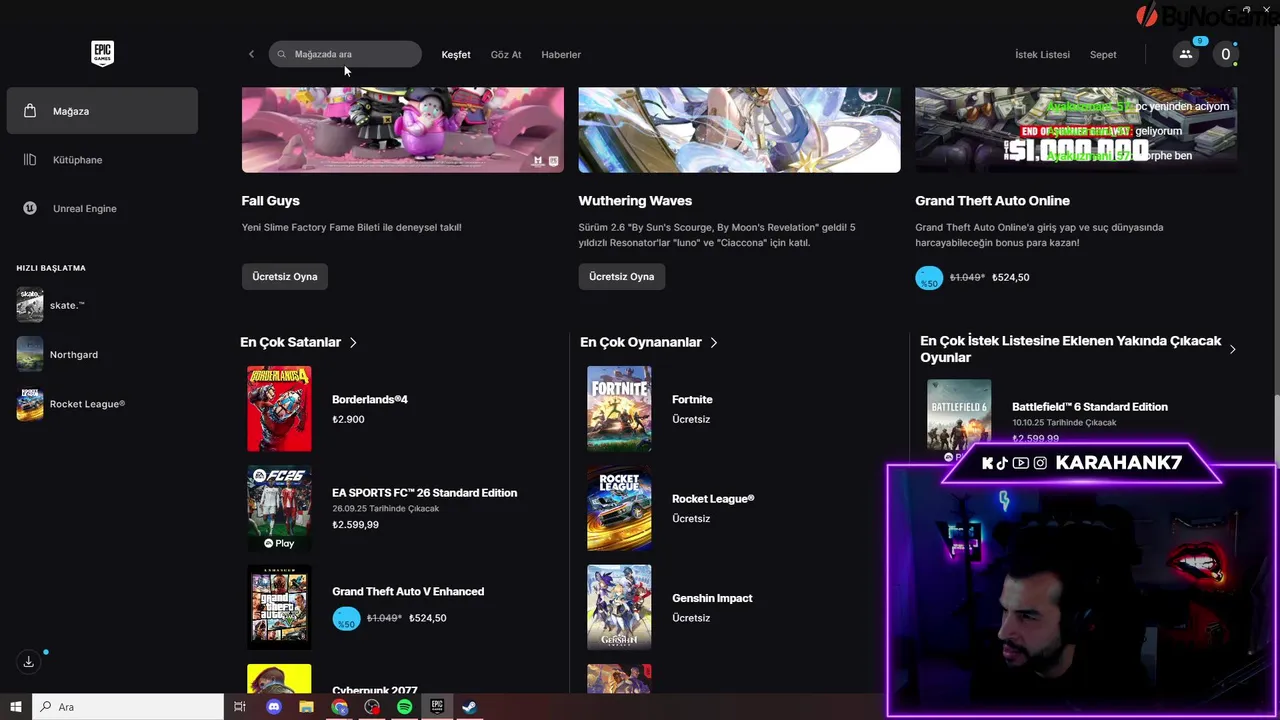Click the Mağazada ara search field
Image resolution: width=1280 pixels, height=720 pixels.
tap(345, 54)
